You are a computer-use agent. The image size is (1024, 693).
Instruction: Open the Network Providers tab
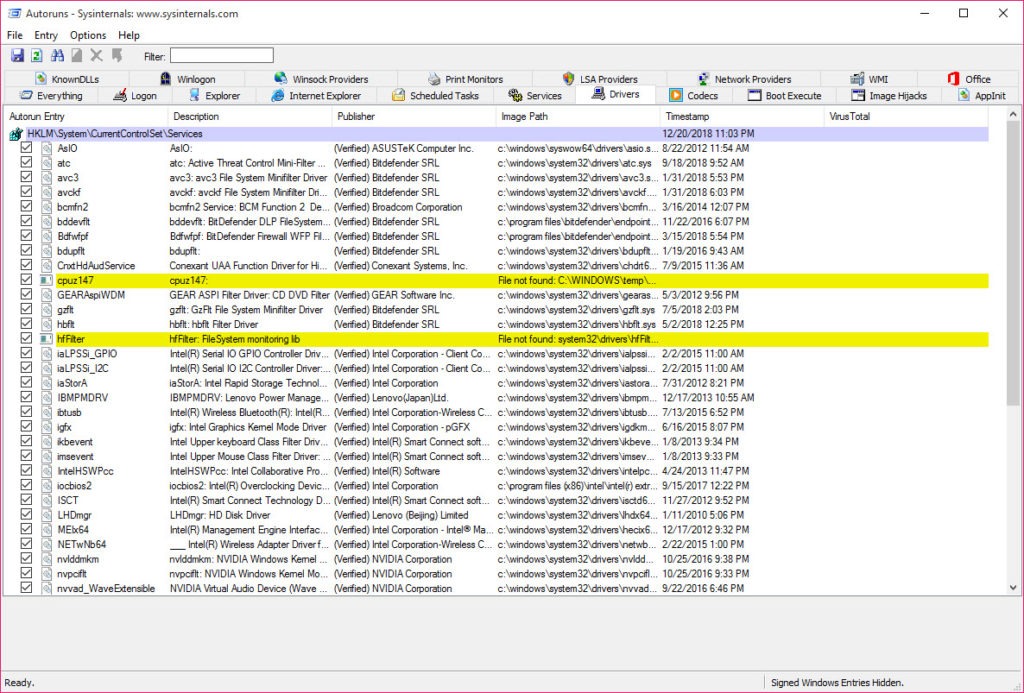(x=744, y=79)
